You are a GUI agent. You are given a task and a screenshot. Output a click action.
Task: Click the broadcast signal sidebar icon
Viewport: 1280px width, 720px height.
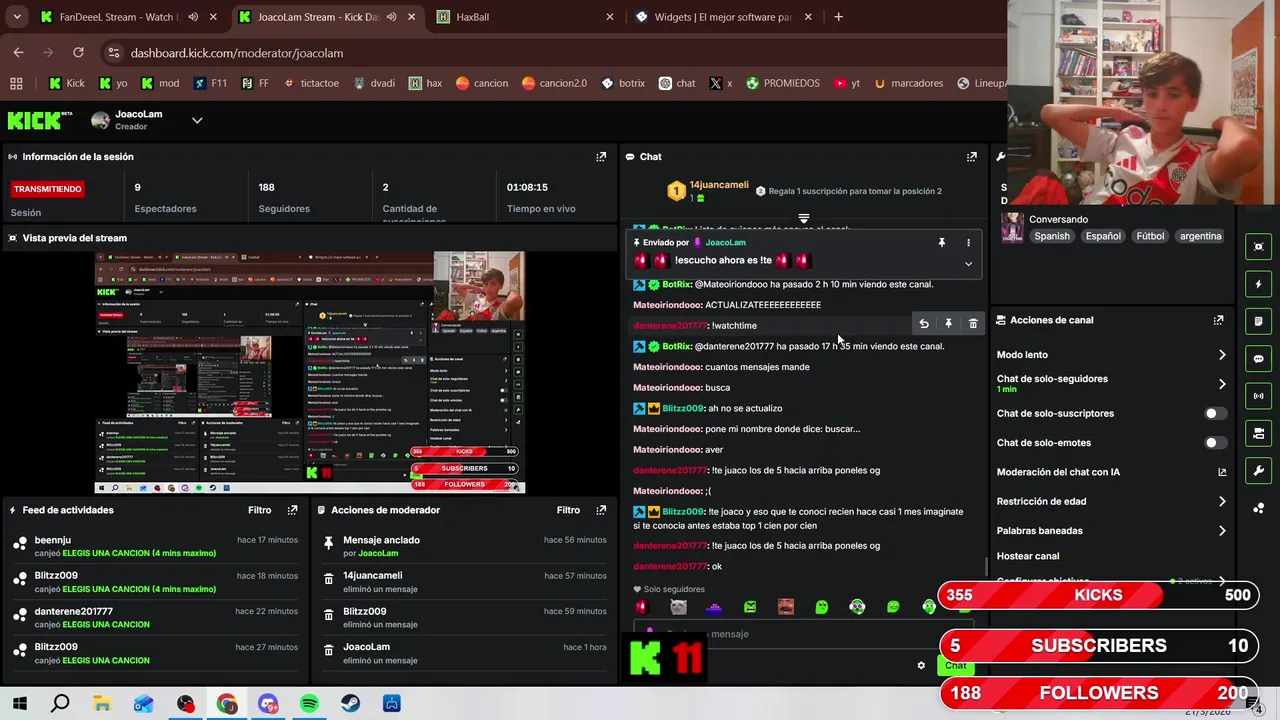[x=1258, y=396]
